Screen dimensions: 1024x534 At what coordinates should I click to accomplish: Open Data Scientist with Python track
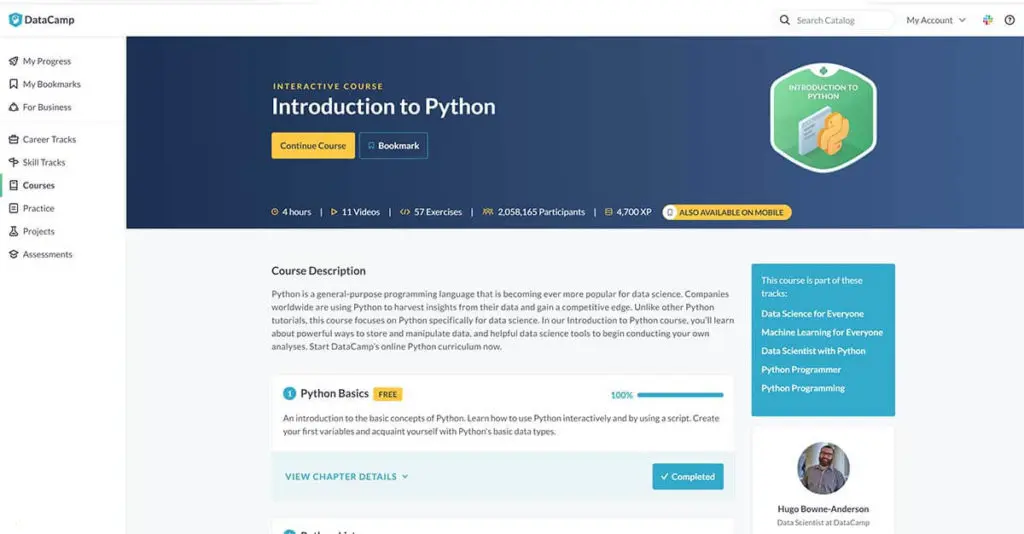click(x=813, y=351)
